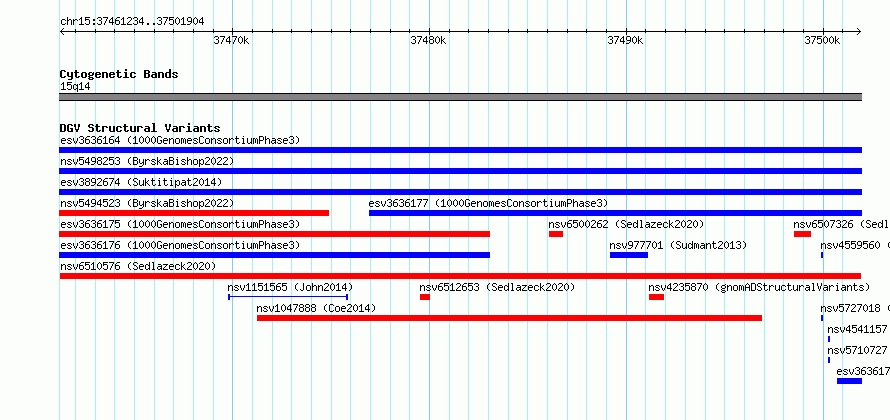Click the chr15:37461234..37501904 coordinates text
890x420 pixels.
coord(132,22)
